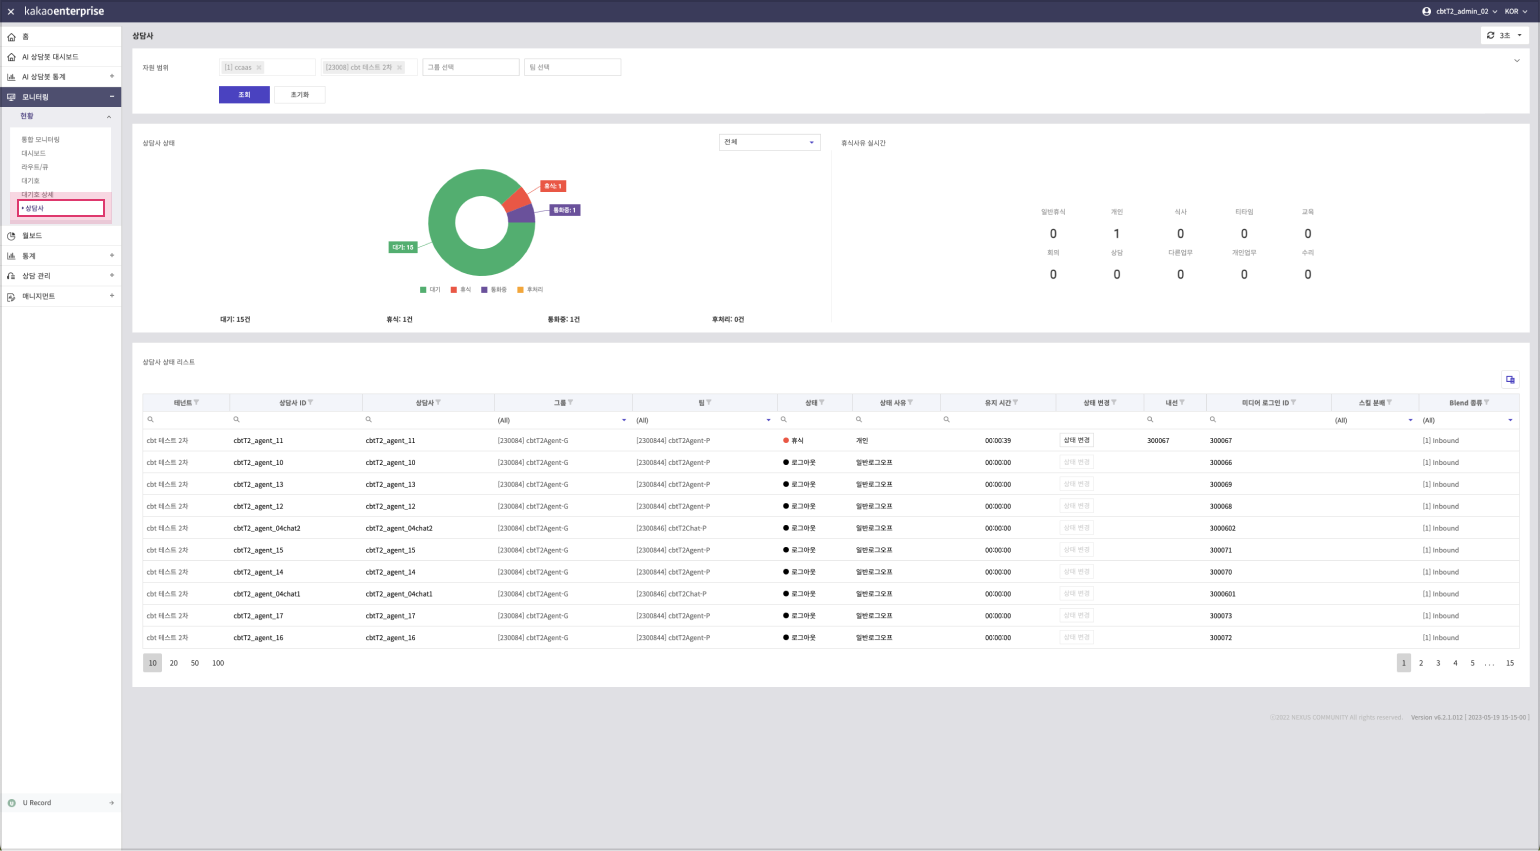Open 월보드 in the sidebar

click(32, 236)
